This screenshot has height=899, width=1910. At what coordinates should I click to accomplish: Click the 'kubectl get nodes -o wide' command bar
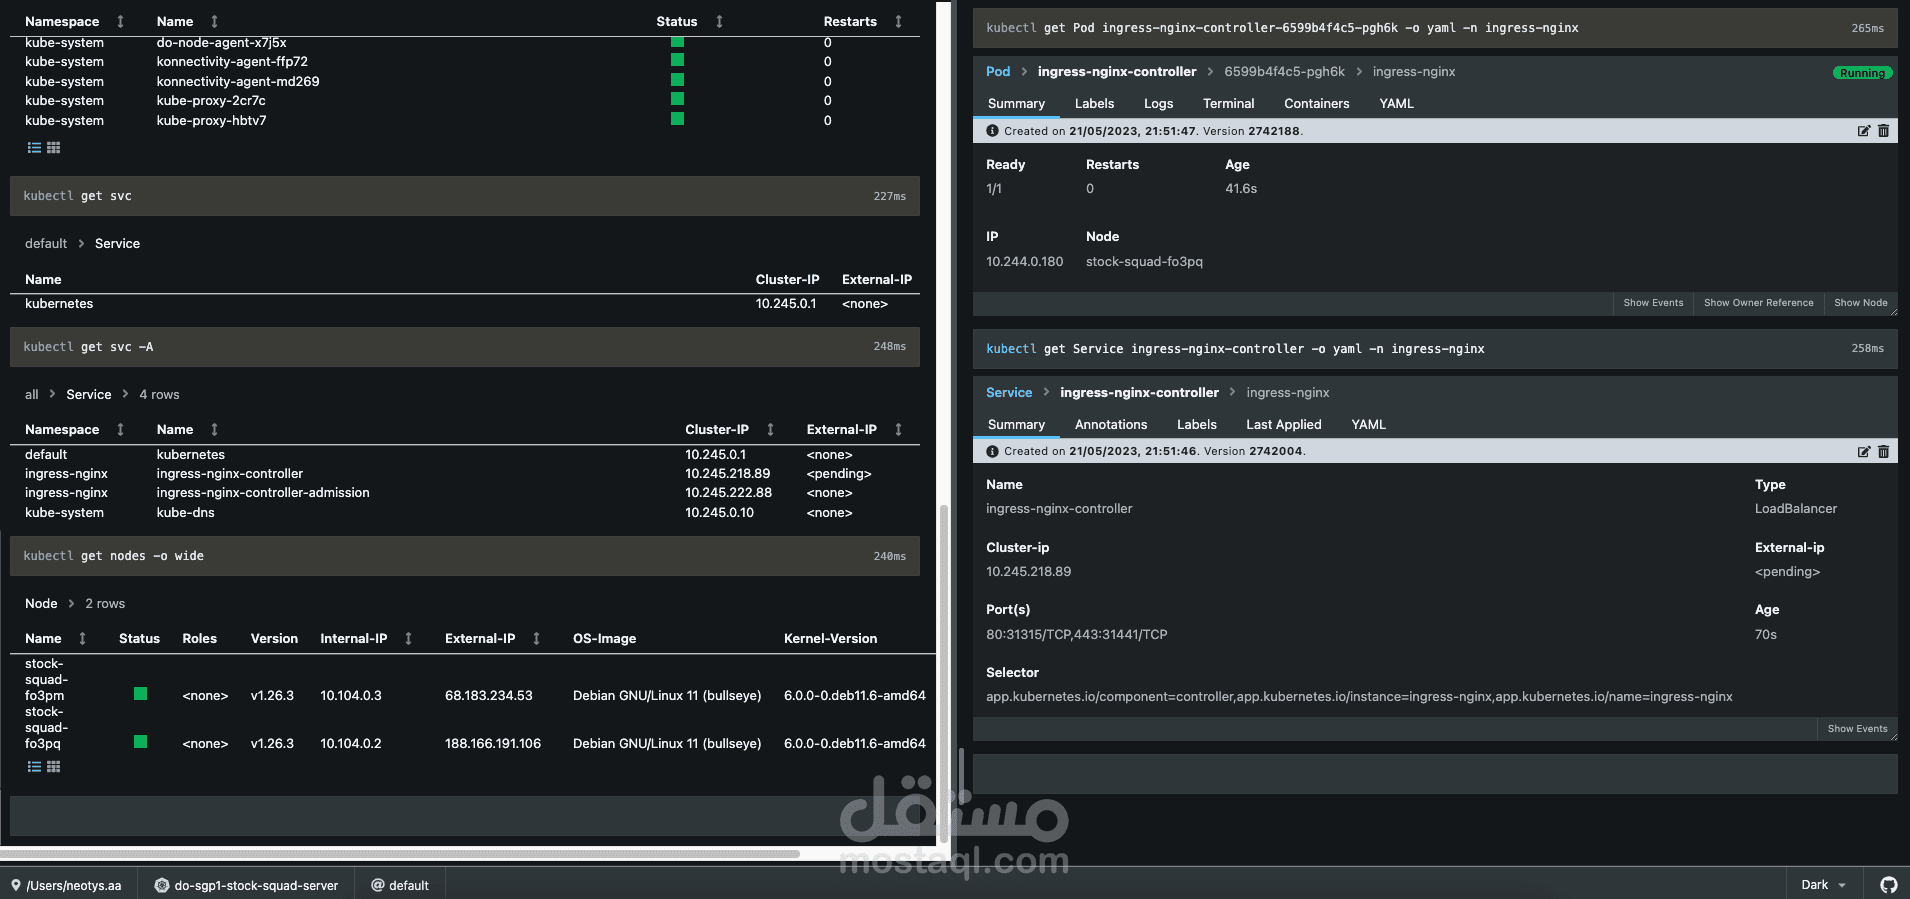pos(465,556)
